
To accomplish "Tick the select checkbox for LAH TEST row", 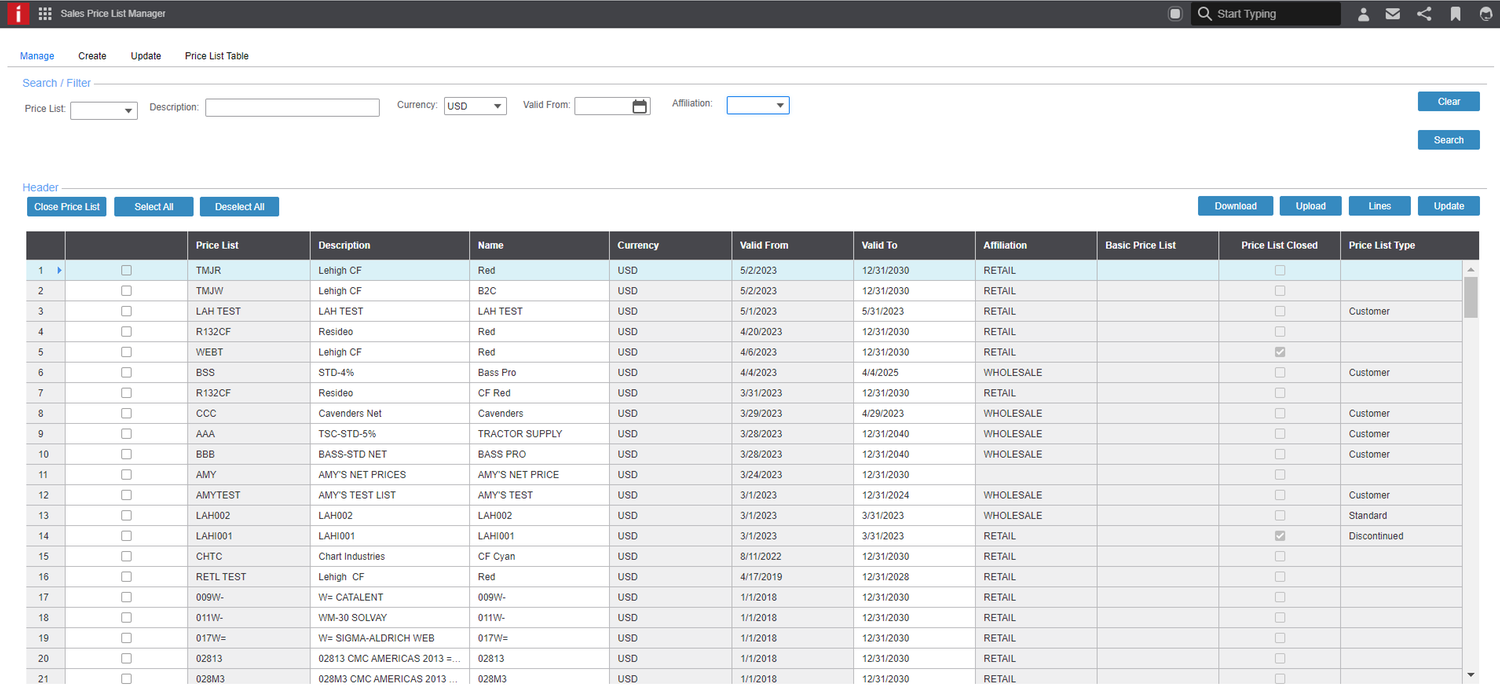I will coord(126,311).
